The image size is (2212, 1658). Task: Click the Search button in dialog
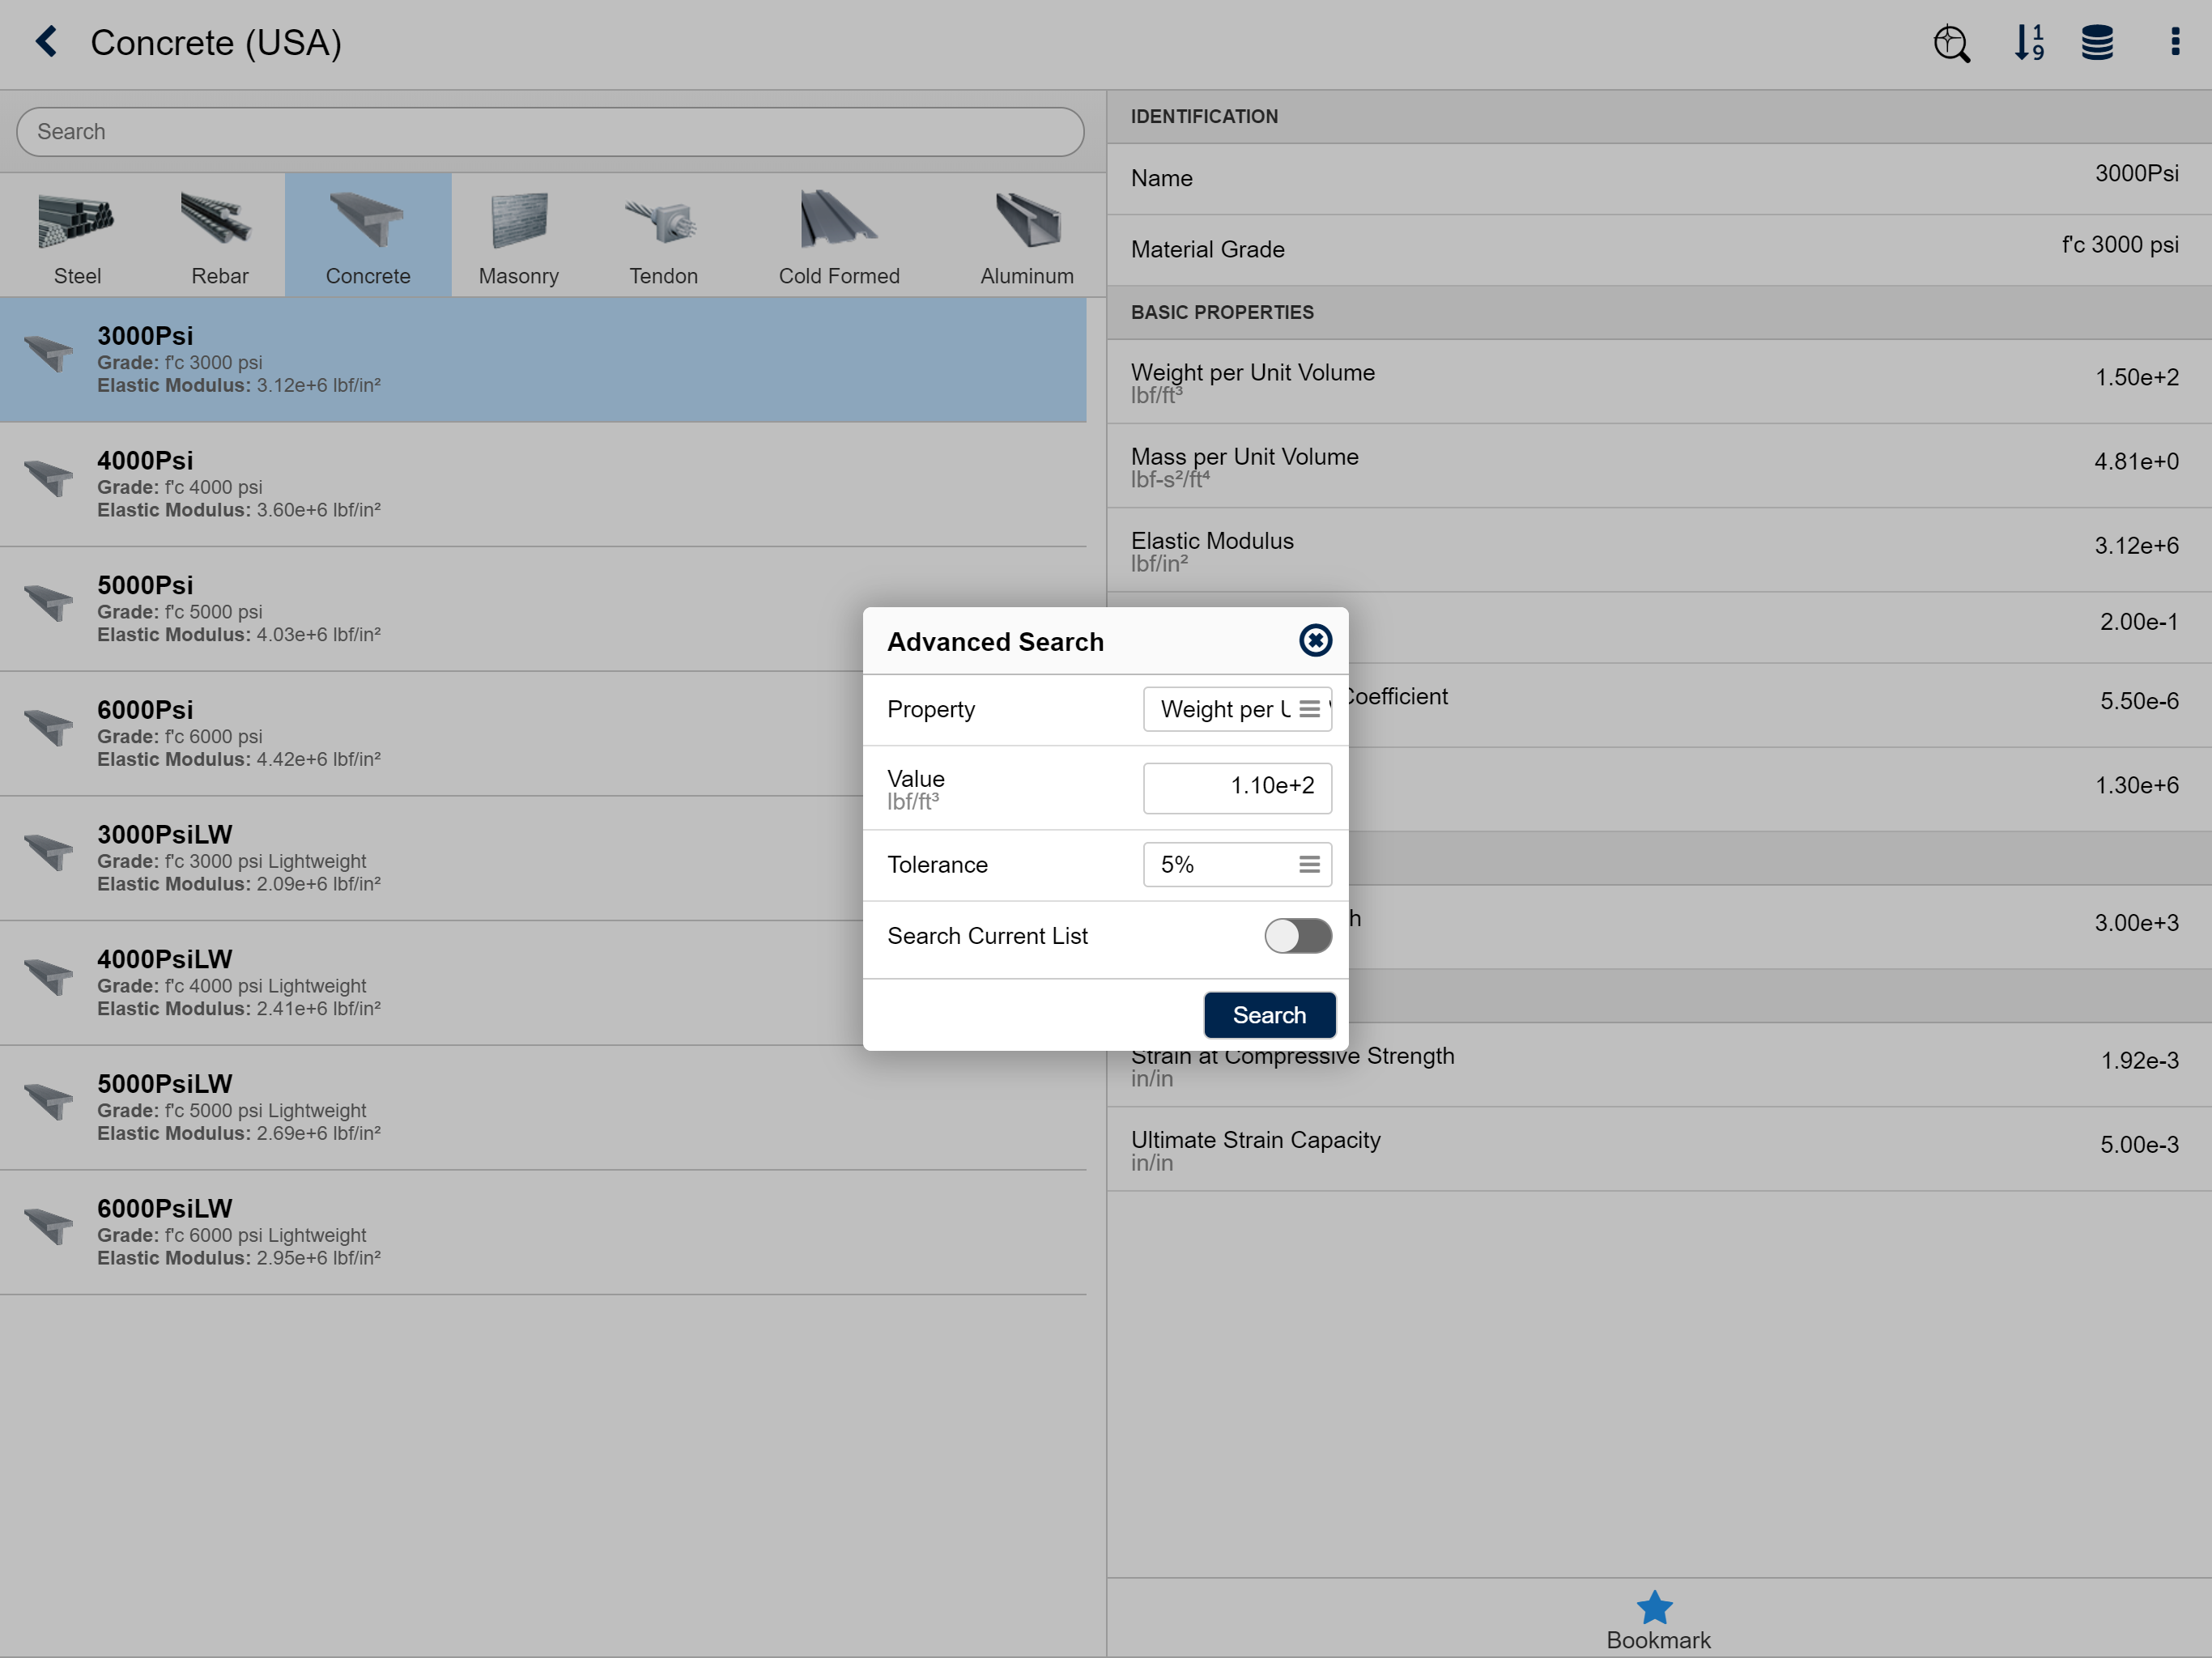pos(1269,1015)
